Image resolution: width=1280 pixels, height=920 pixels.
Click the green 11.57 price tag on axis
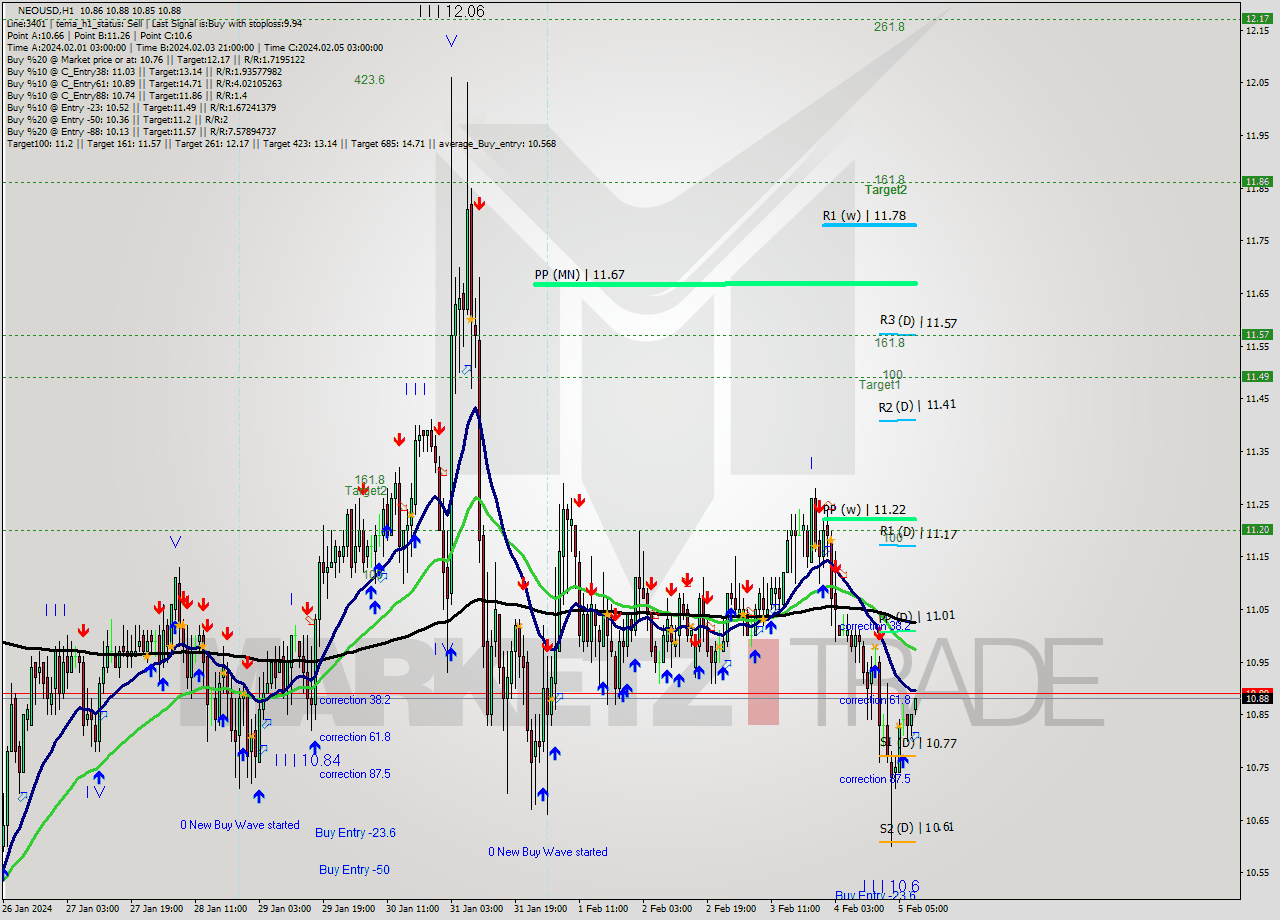pos(1256,335)
